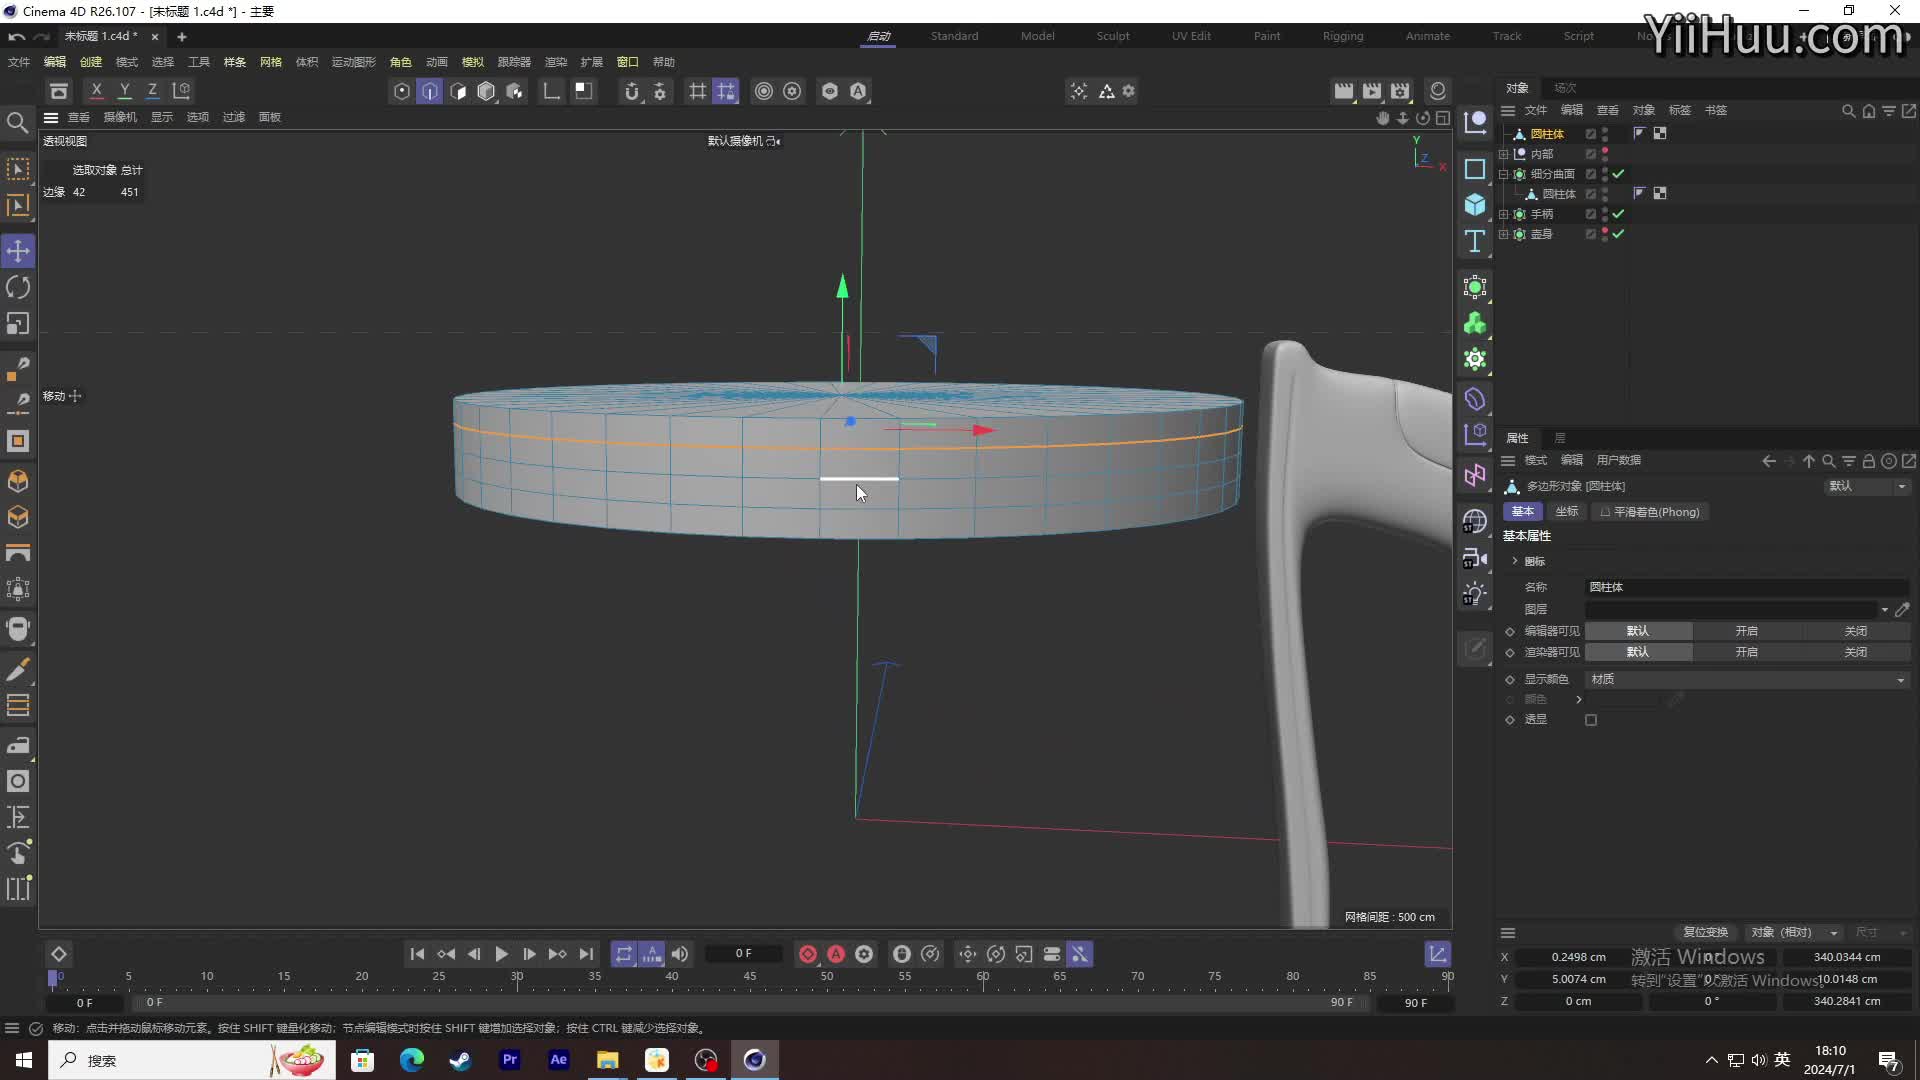
Task: Open Microsoft Edge from Windows taskbar
Action: click(x=412, y=1060)
